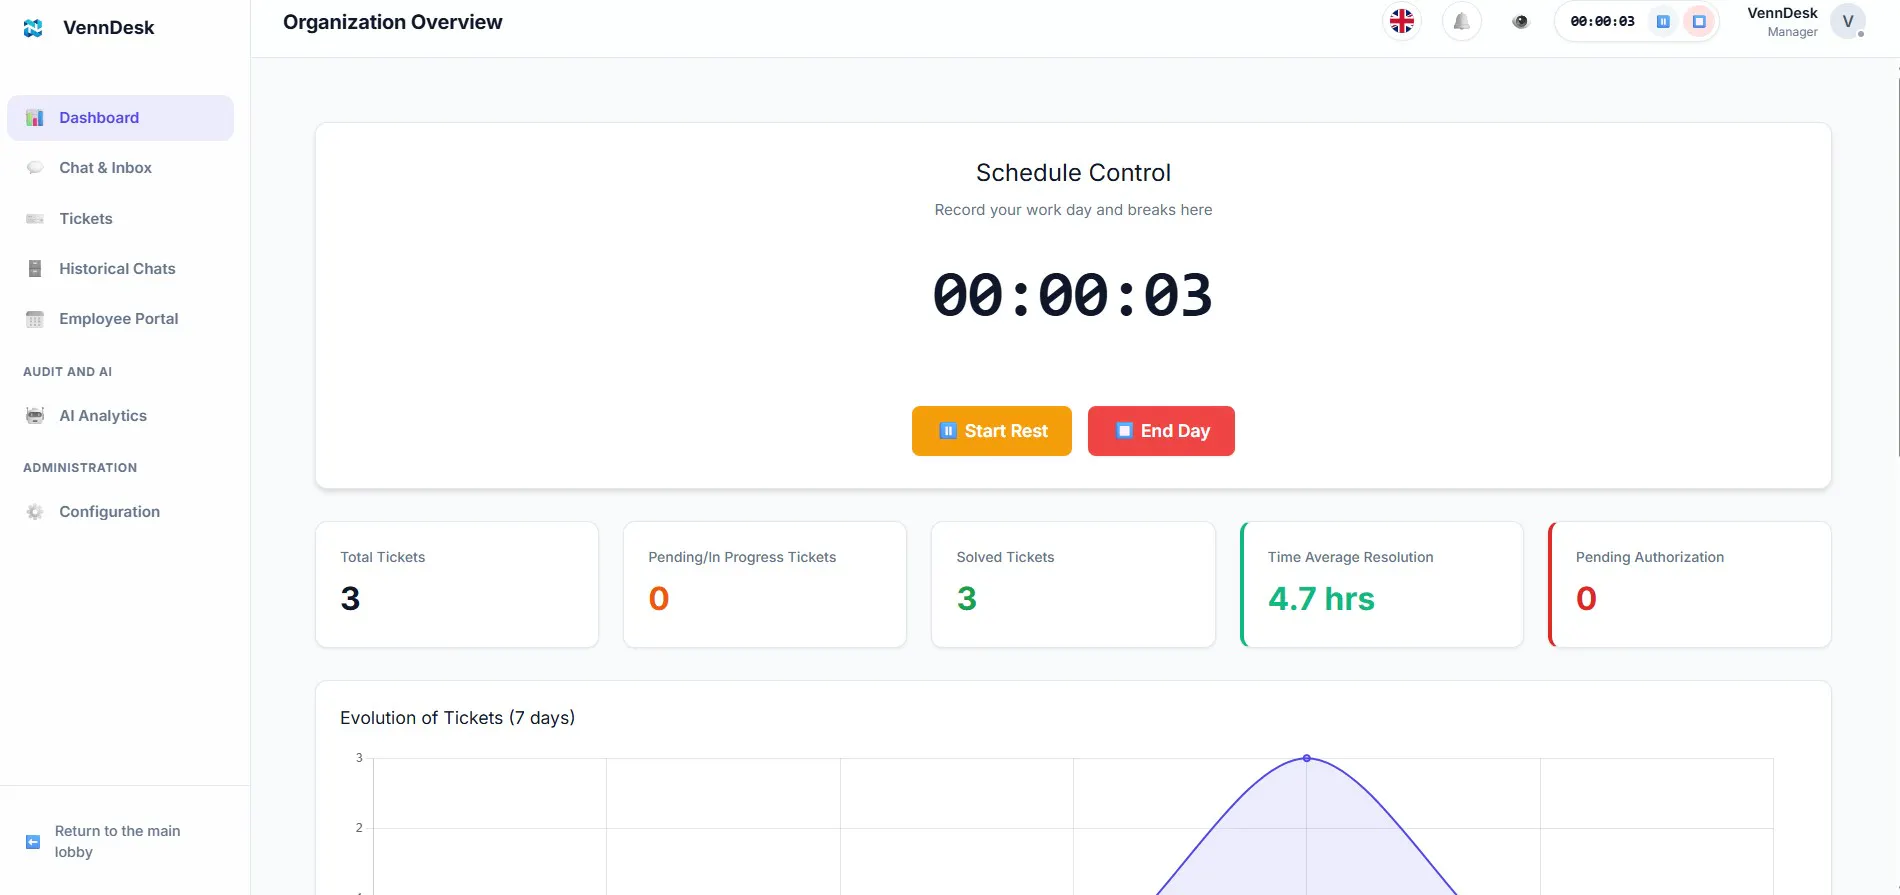Click the Configuration gear icon

tap(35, 512)
